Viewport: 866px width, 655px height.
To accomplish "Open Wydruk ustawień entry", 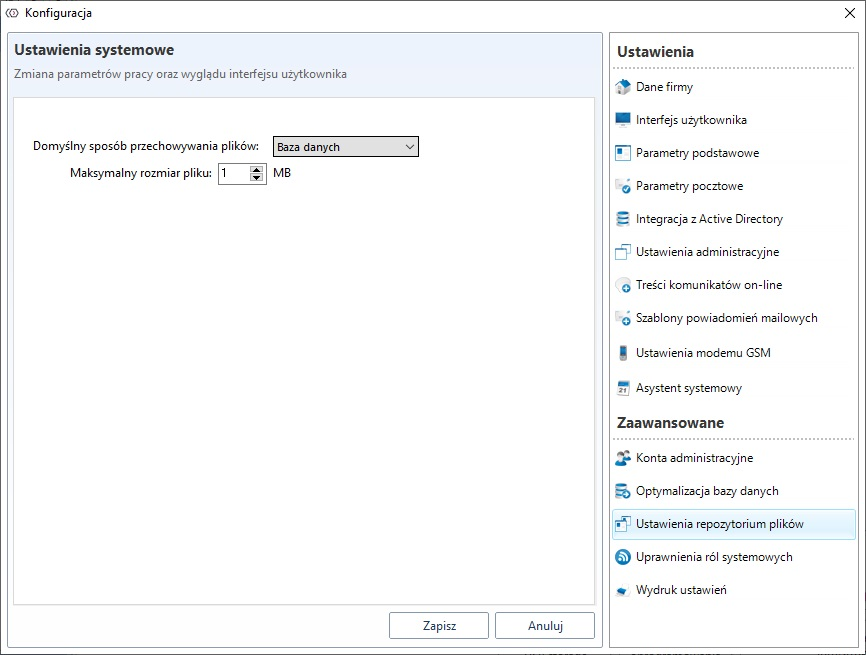I will 681,590.
